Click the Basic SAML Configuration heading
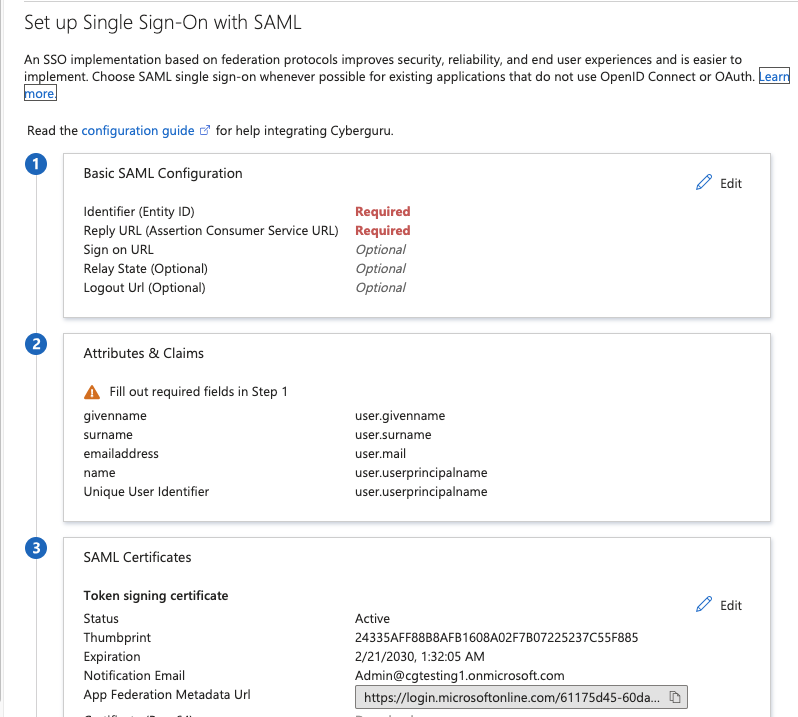Screen dimensions: 798x717 pyautogui.click(x=163, y=173)
